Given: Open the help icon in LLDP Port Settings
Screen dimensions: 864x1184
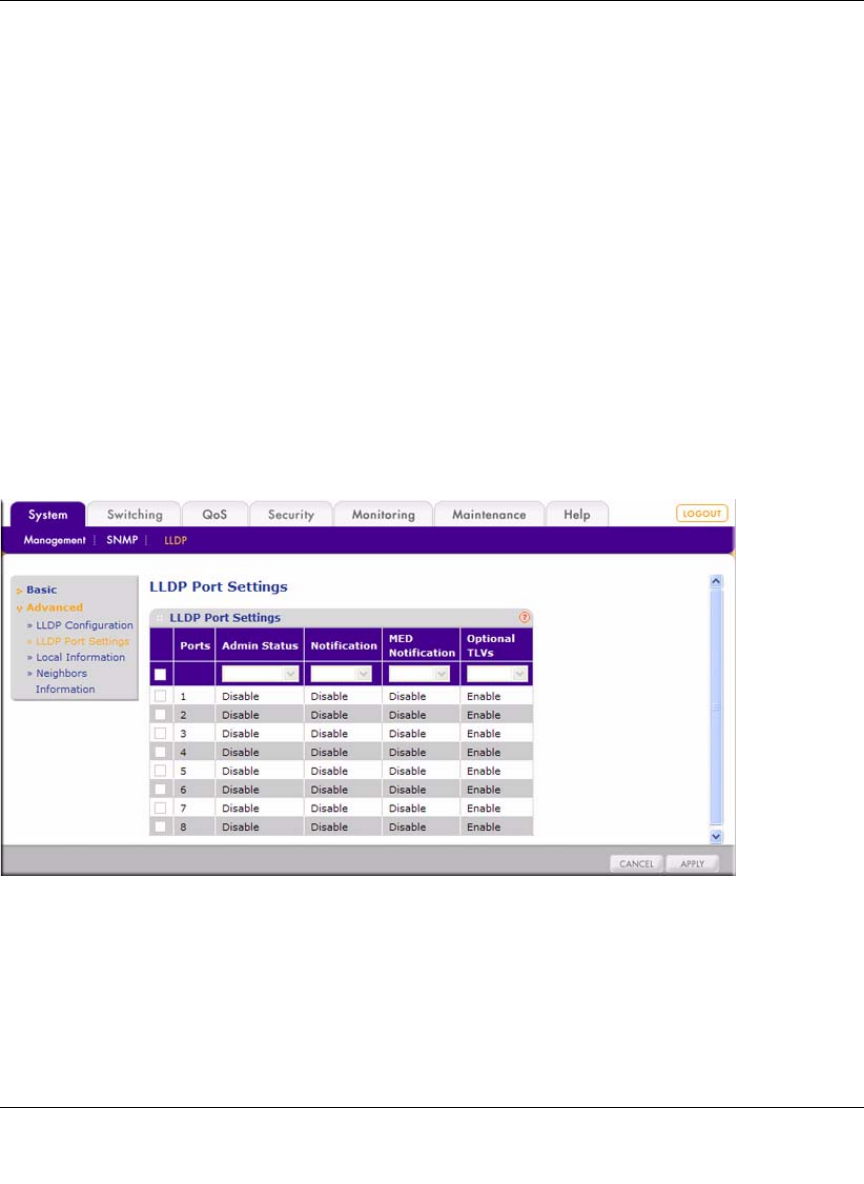Looking at the screenshot, I should coord(524,617).
